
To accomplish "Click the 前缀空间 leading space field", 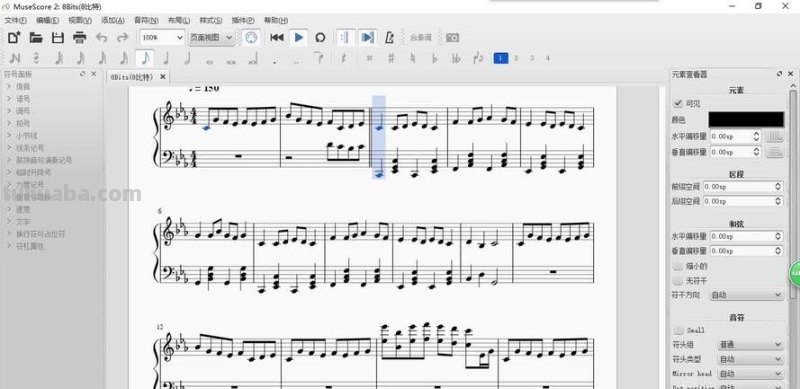I will coord(743,187).
